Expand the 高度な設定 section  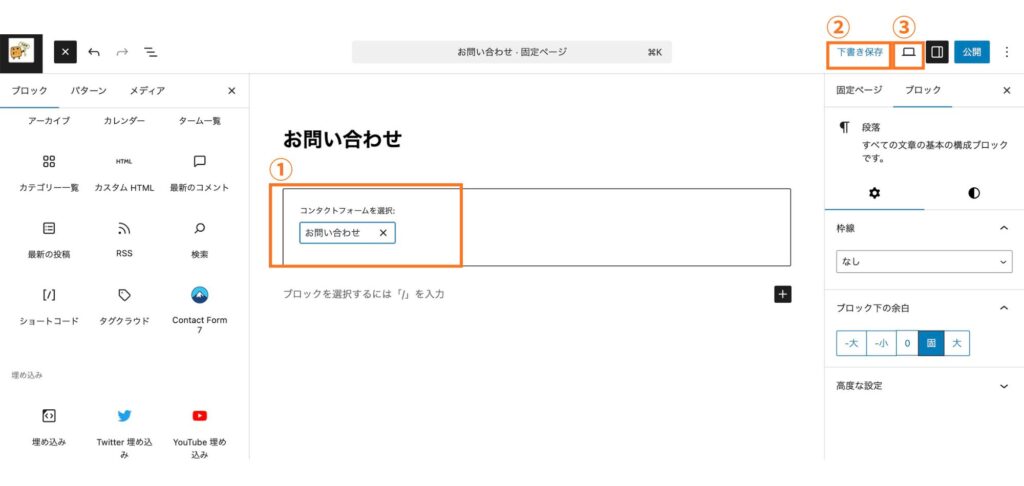pyautogui.click(x=1004, y=386)
